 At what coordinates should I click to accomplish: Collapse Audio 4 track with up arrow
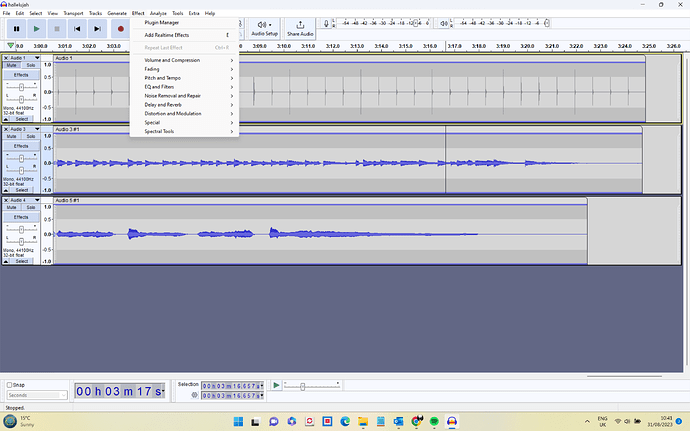[x=6, y=262]
